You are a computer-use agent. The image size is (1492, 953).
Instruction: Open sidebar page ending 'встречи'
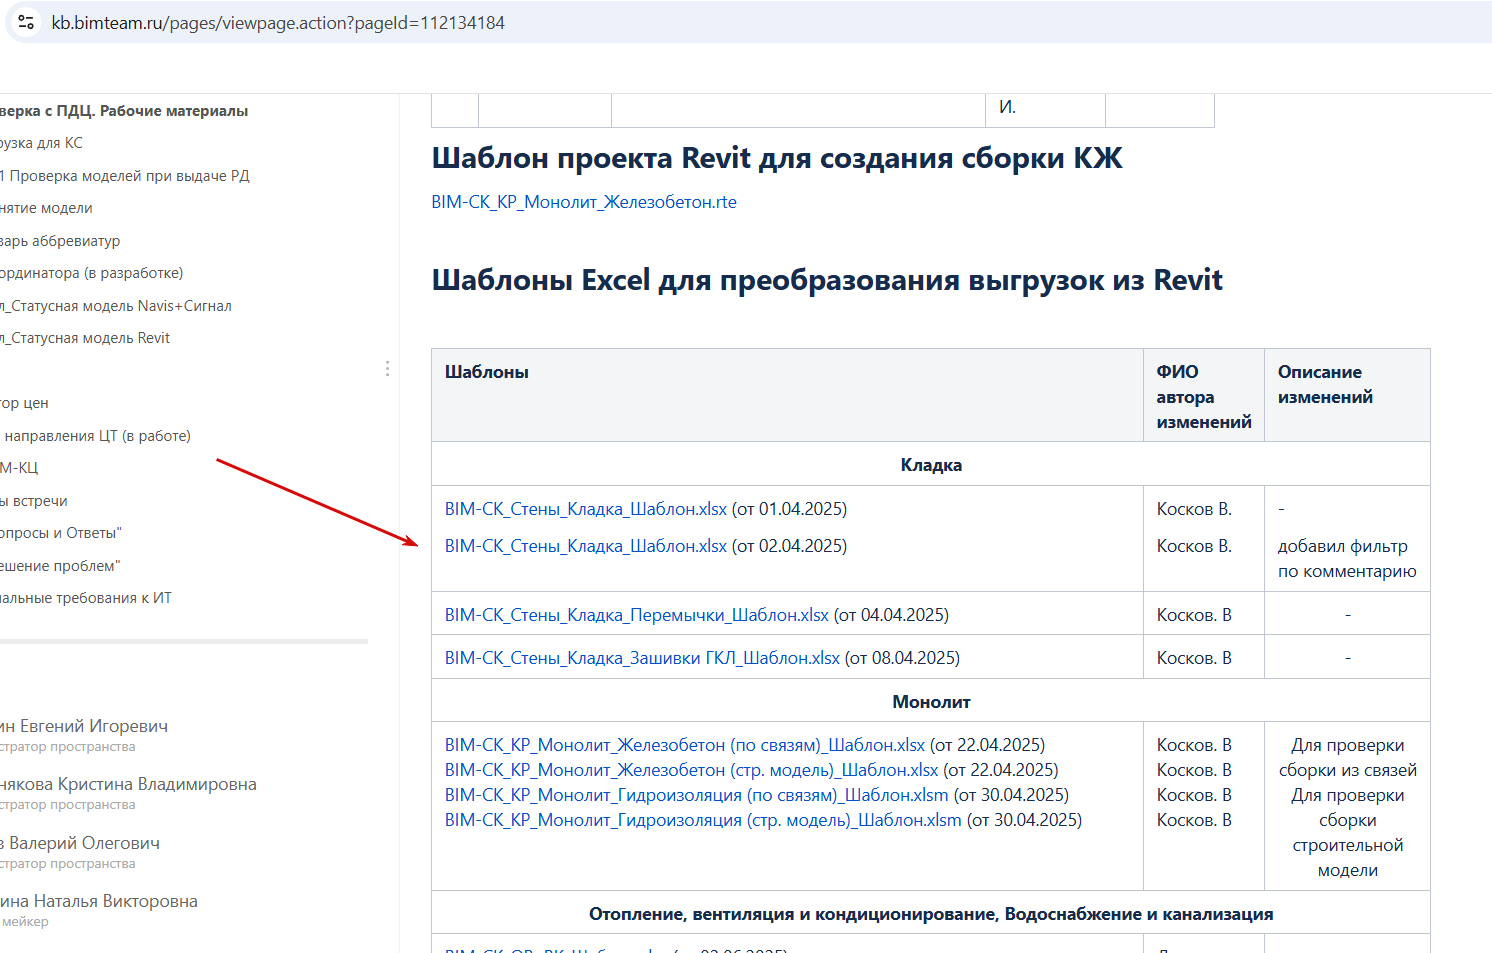tap(34, 501)
